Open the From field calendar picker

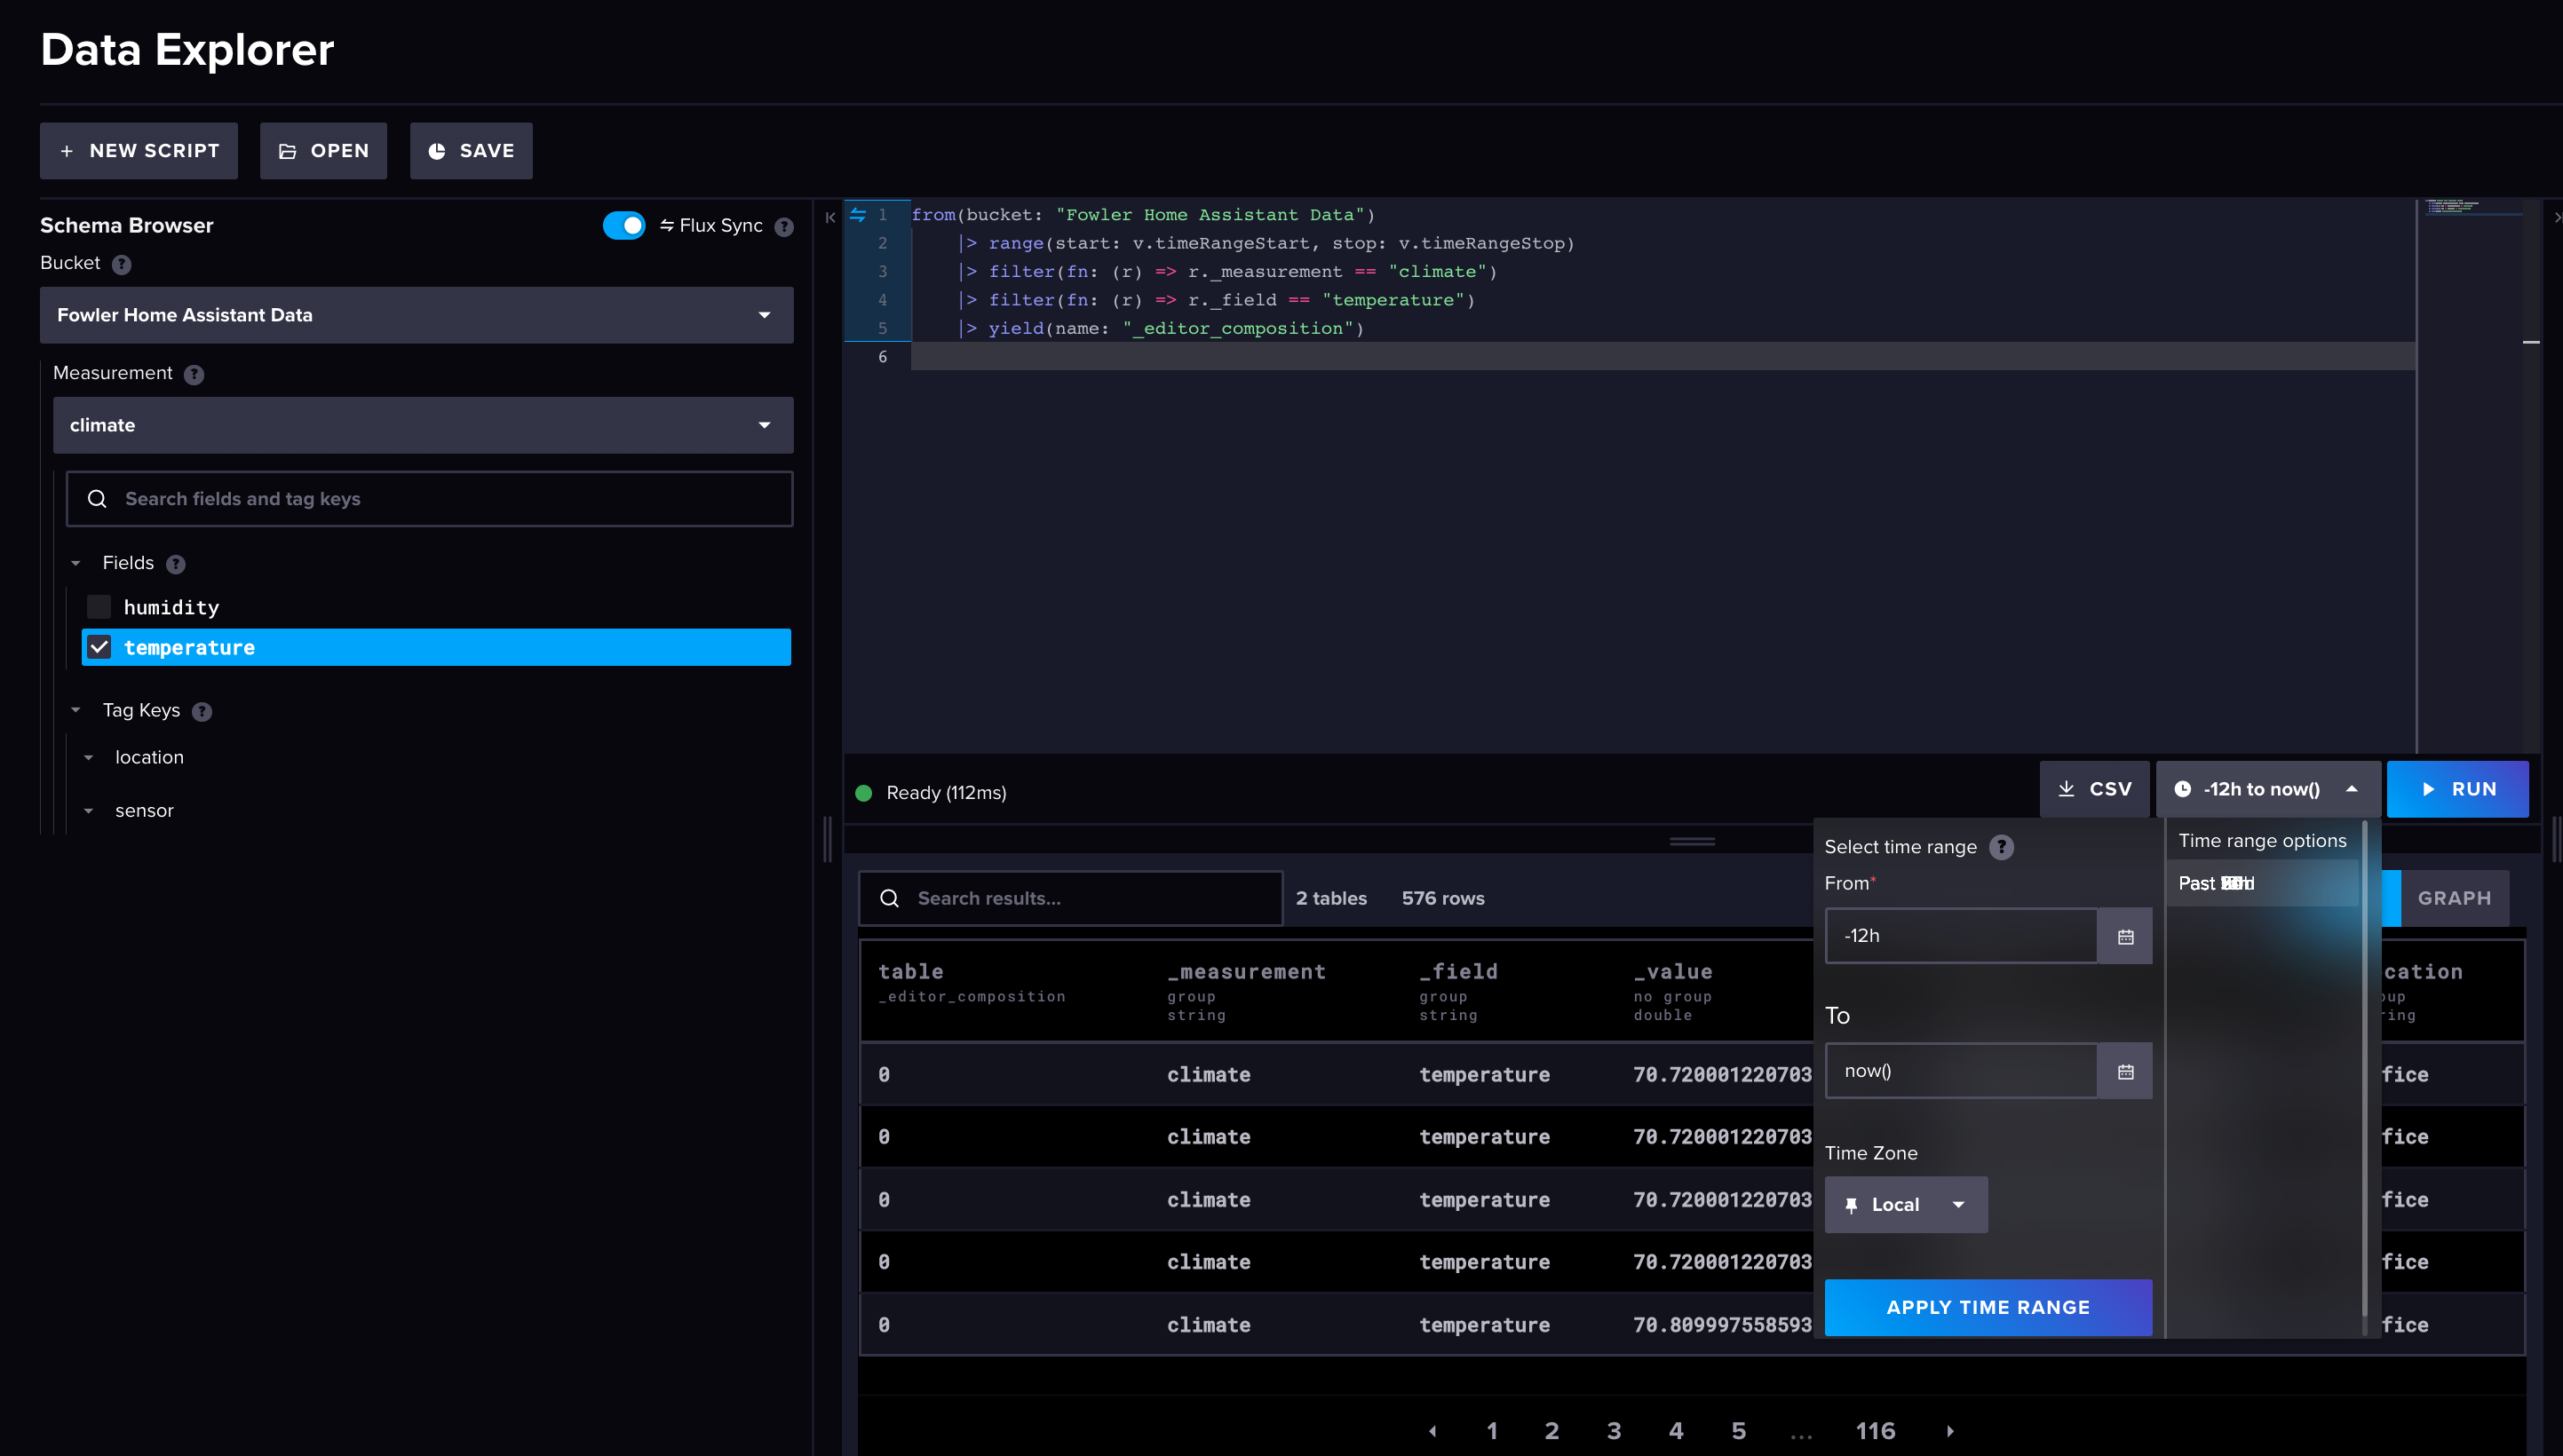(x=2125, y=935)
